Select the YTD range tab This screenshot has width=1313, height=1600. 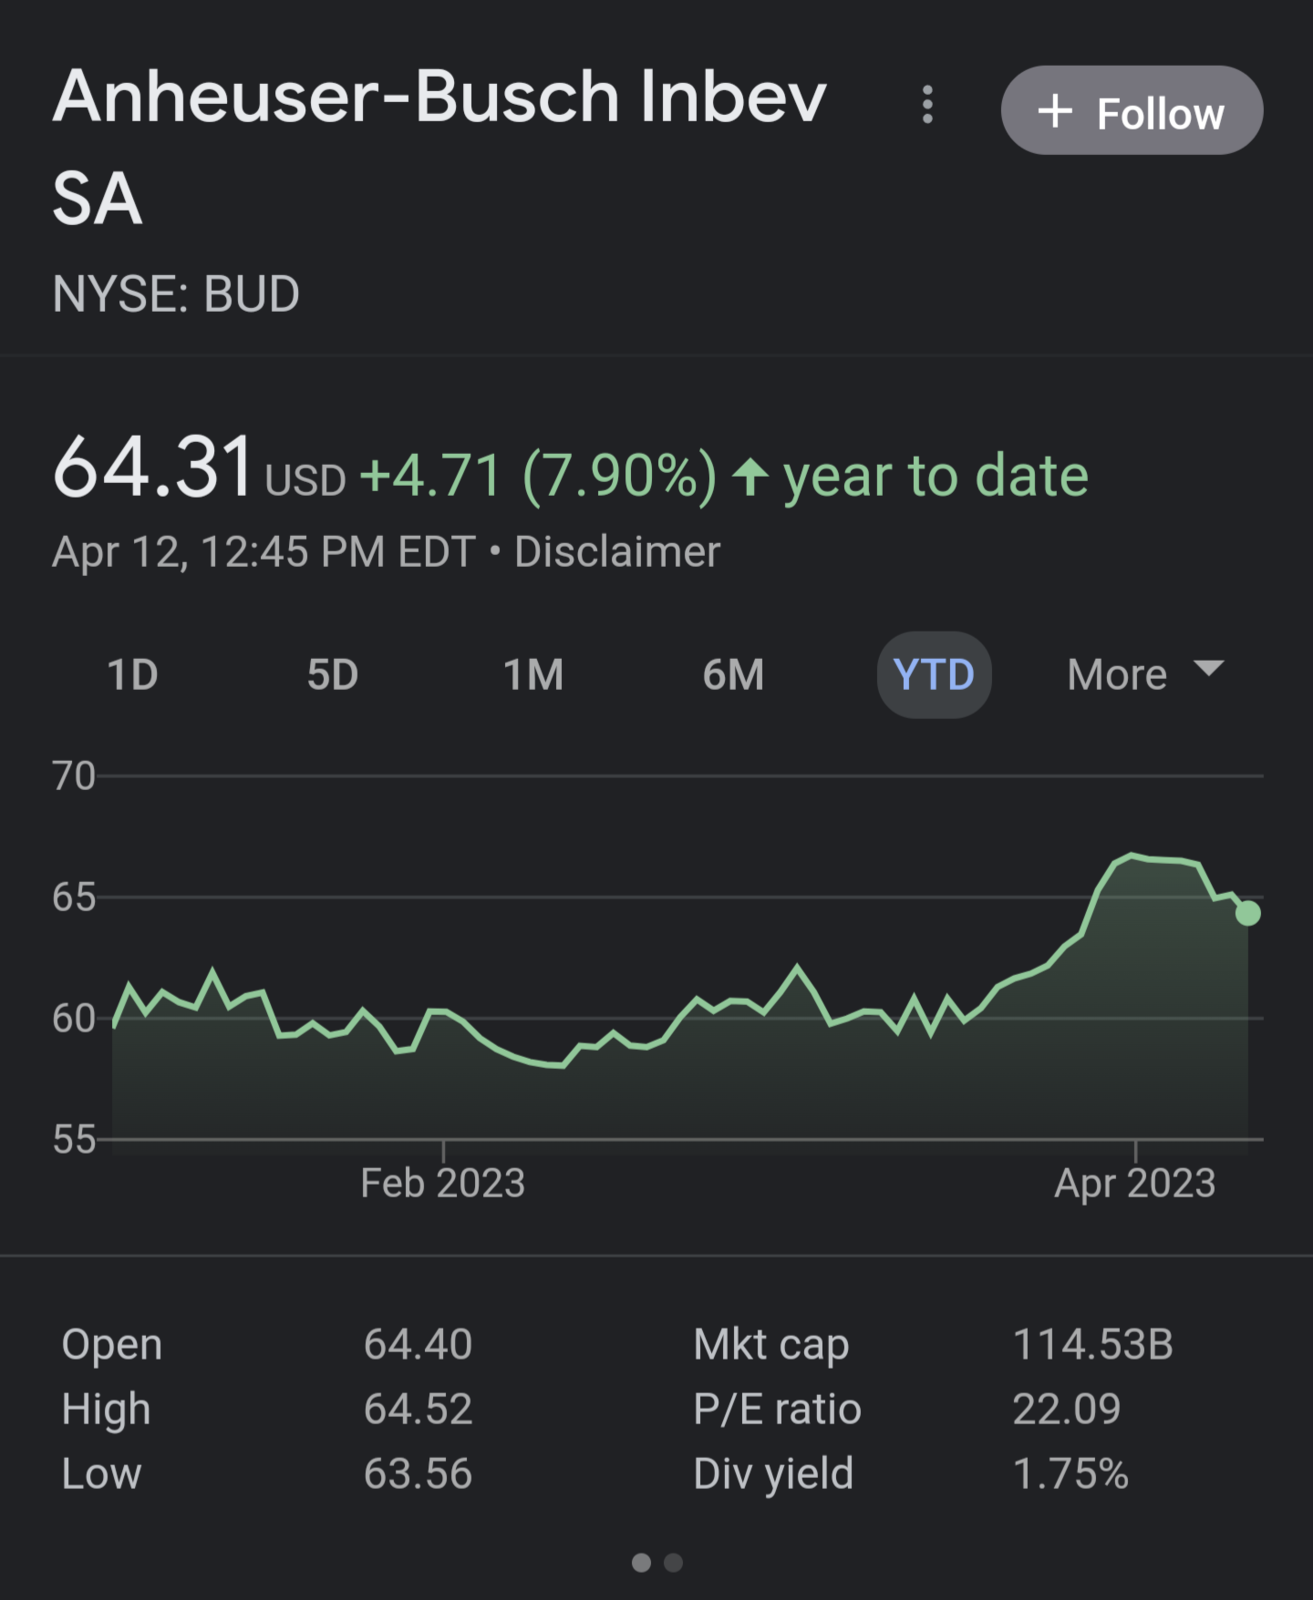point(934,675)
